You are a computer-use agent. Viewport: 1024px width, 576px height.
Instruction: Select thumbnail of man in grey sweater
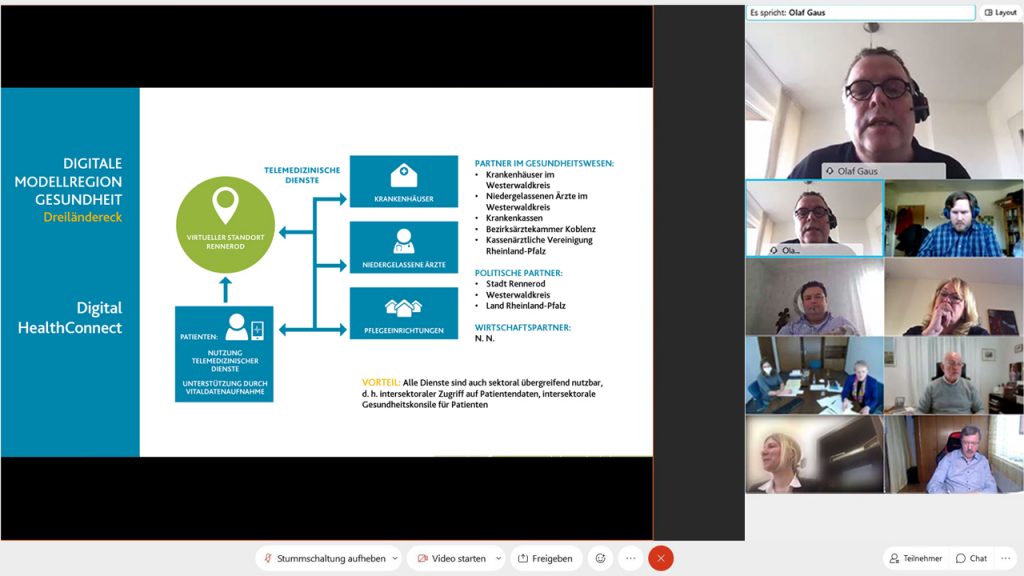[x=954, y=376]
